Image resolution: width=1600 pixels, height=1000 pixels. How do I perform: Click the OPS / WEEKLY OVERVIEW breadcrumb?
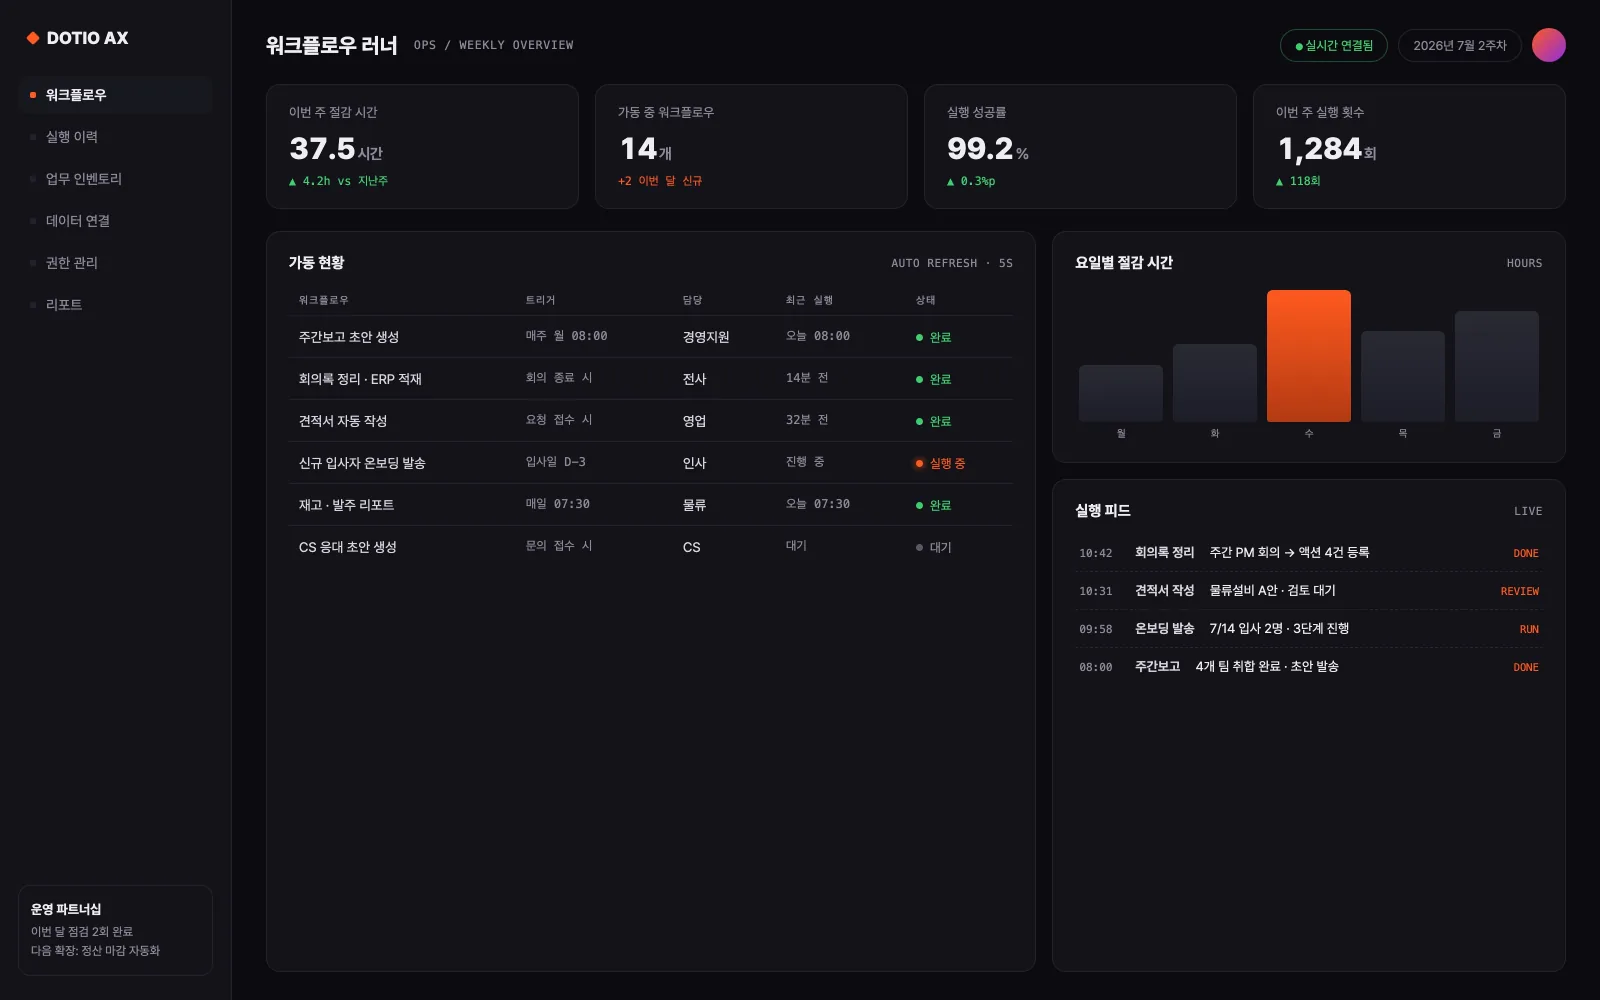[494, 45]
